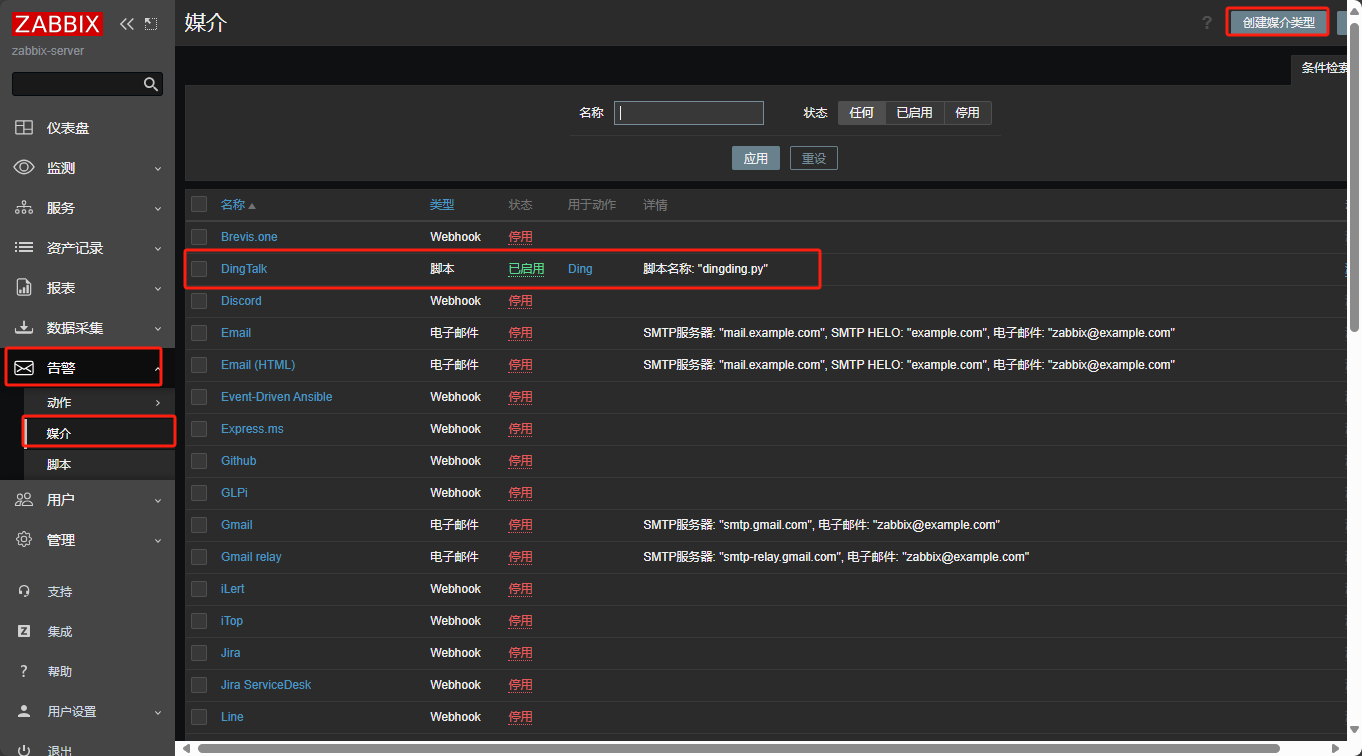Screen dimensions: 1362x756
Task: Tick the checkbox for Line
Action: (199, 717)
